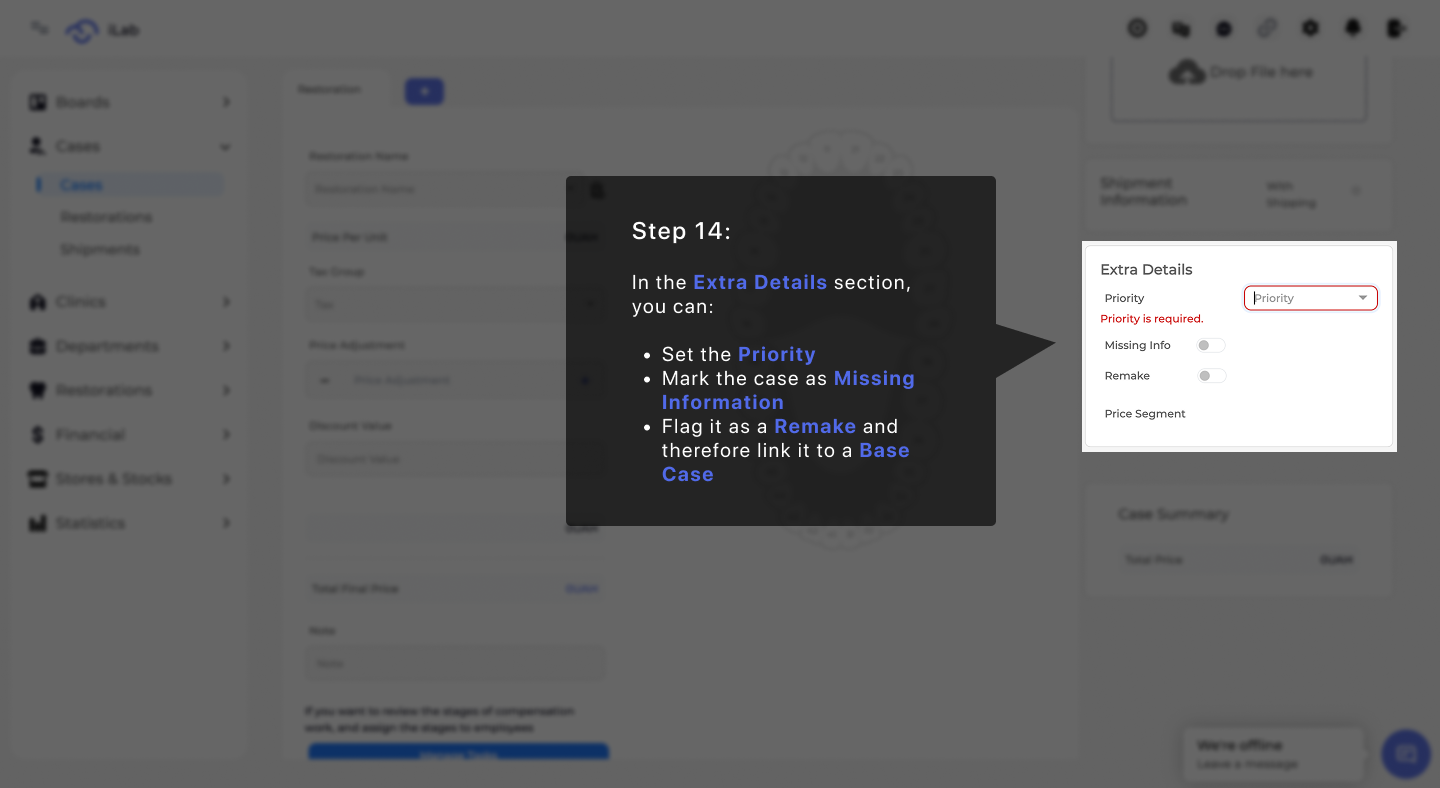Viewport: 1440px width, 788px height.
Task: Open the live chat widget button
Action: point(1406,754)
